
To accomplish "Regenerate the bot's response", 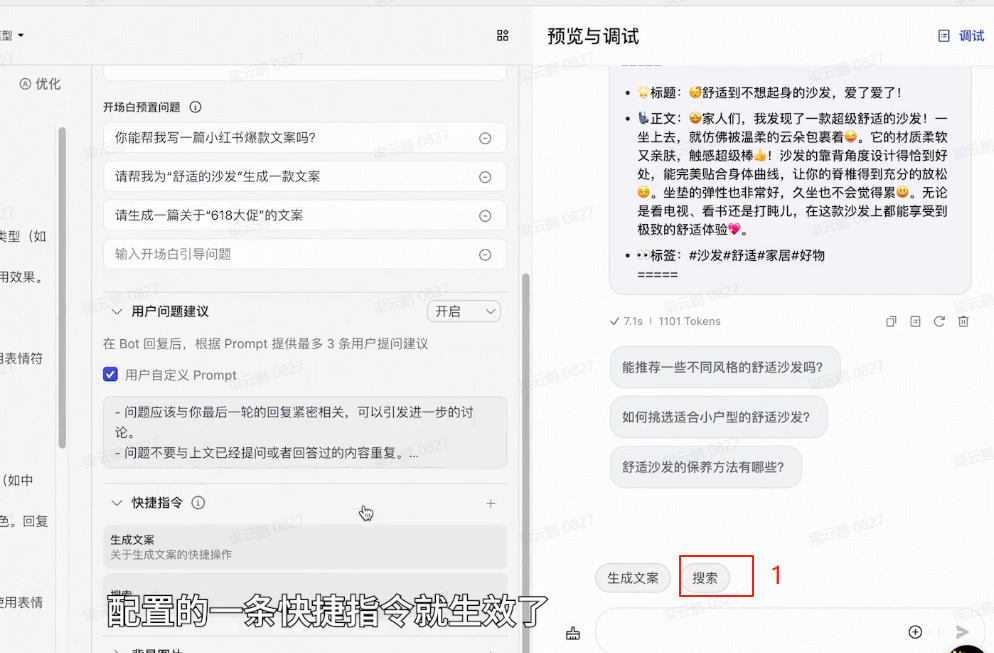I will [938, 321].
